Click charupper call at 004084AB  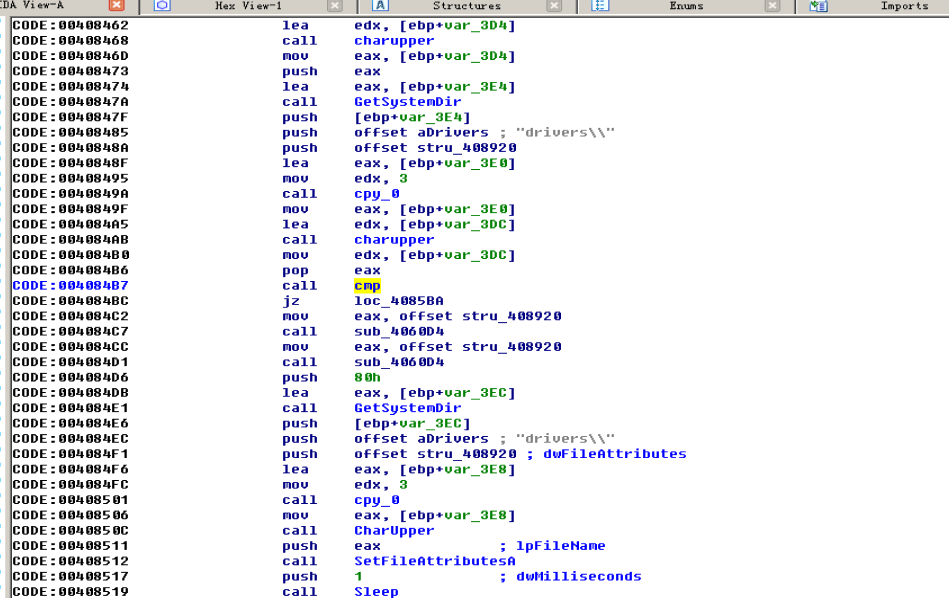click(x=394, y=240)
